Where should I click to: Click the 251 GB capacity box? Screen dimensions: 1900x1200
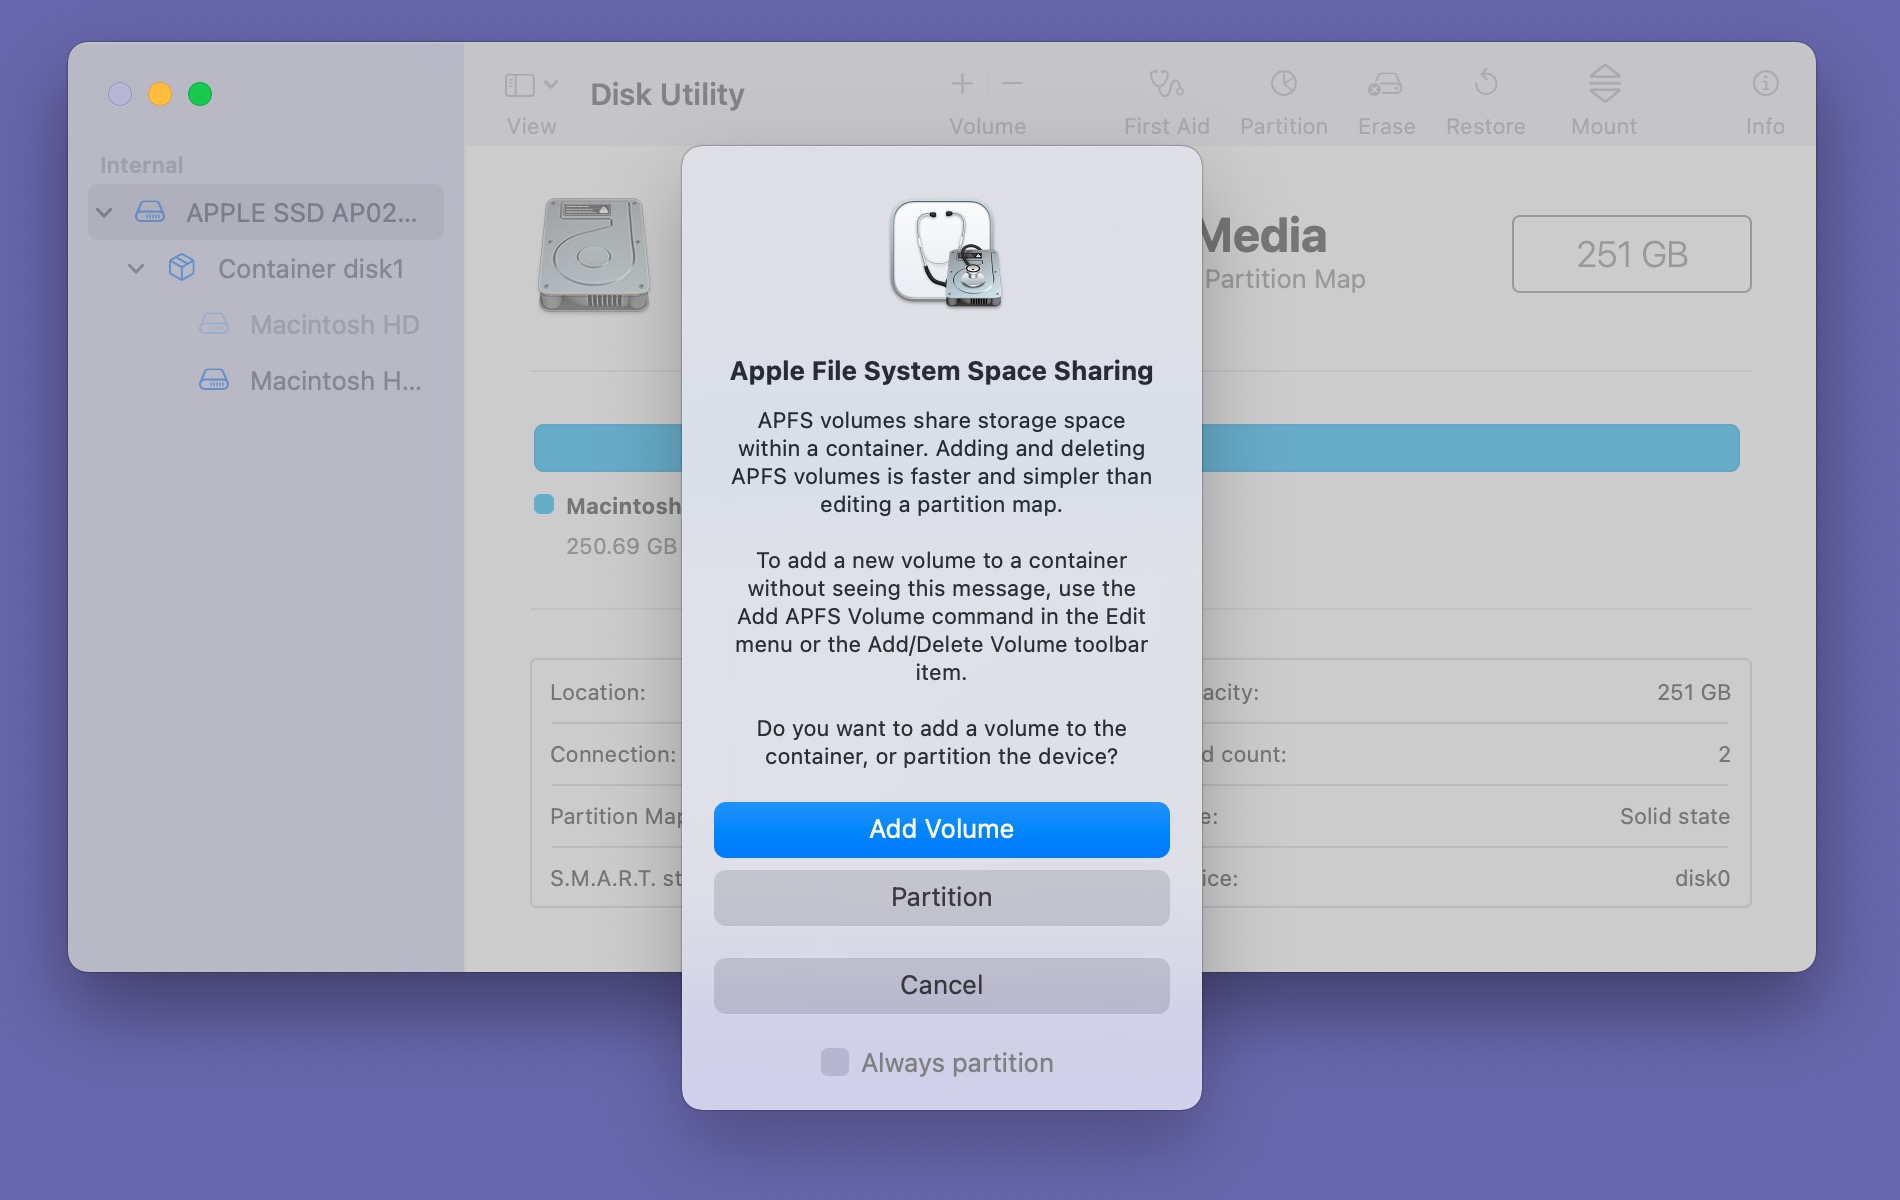[1631, 254]
